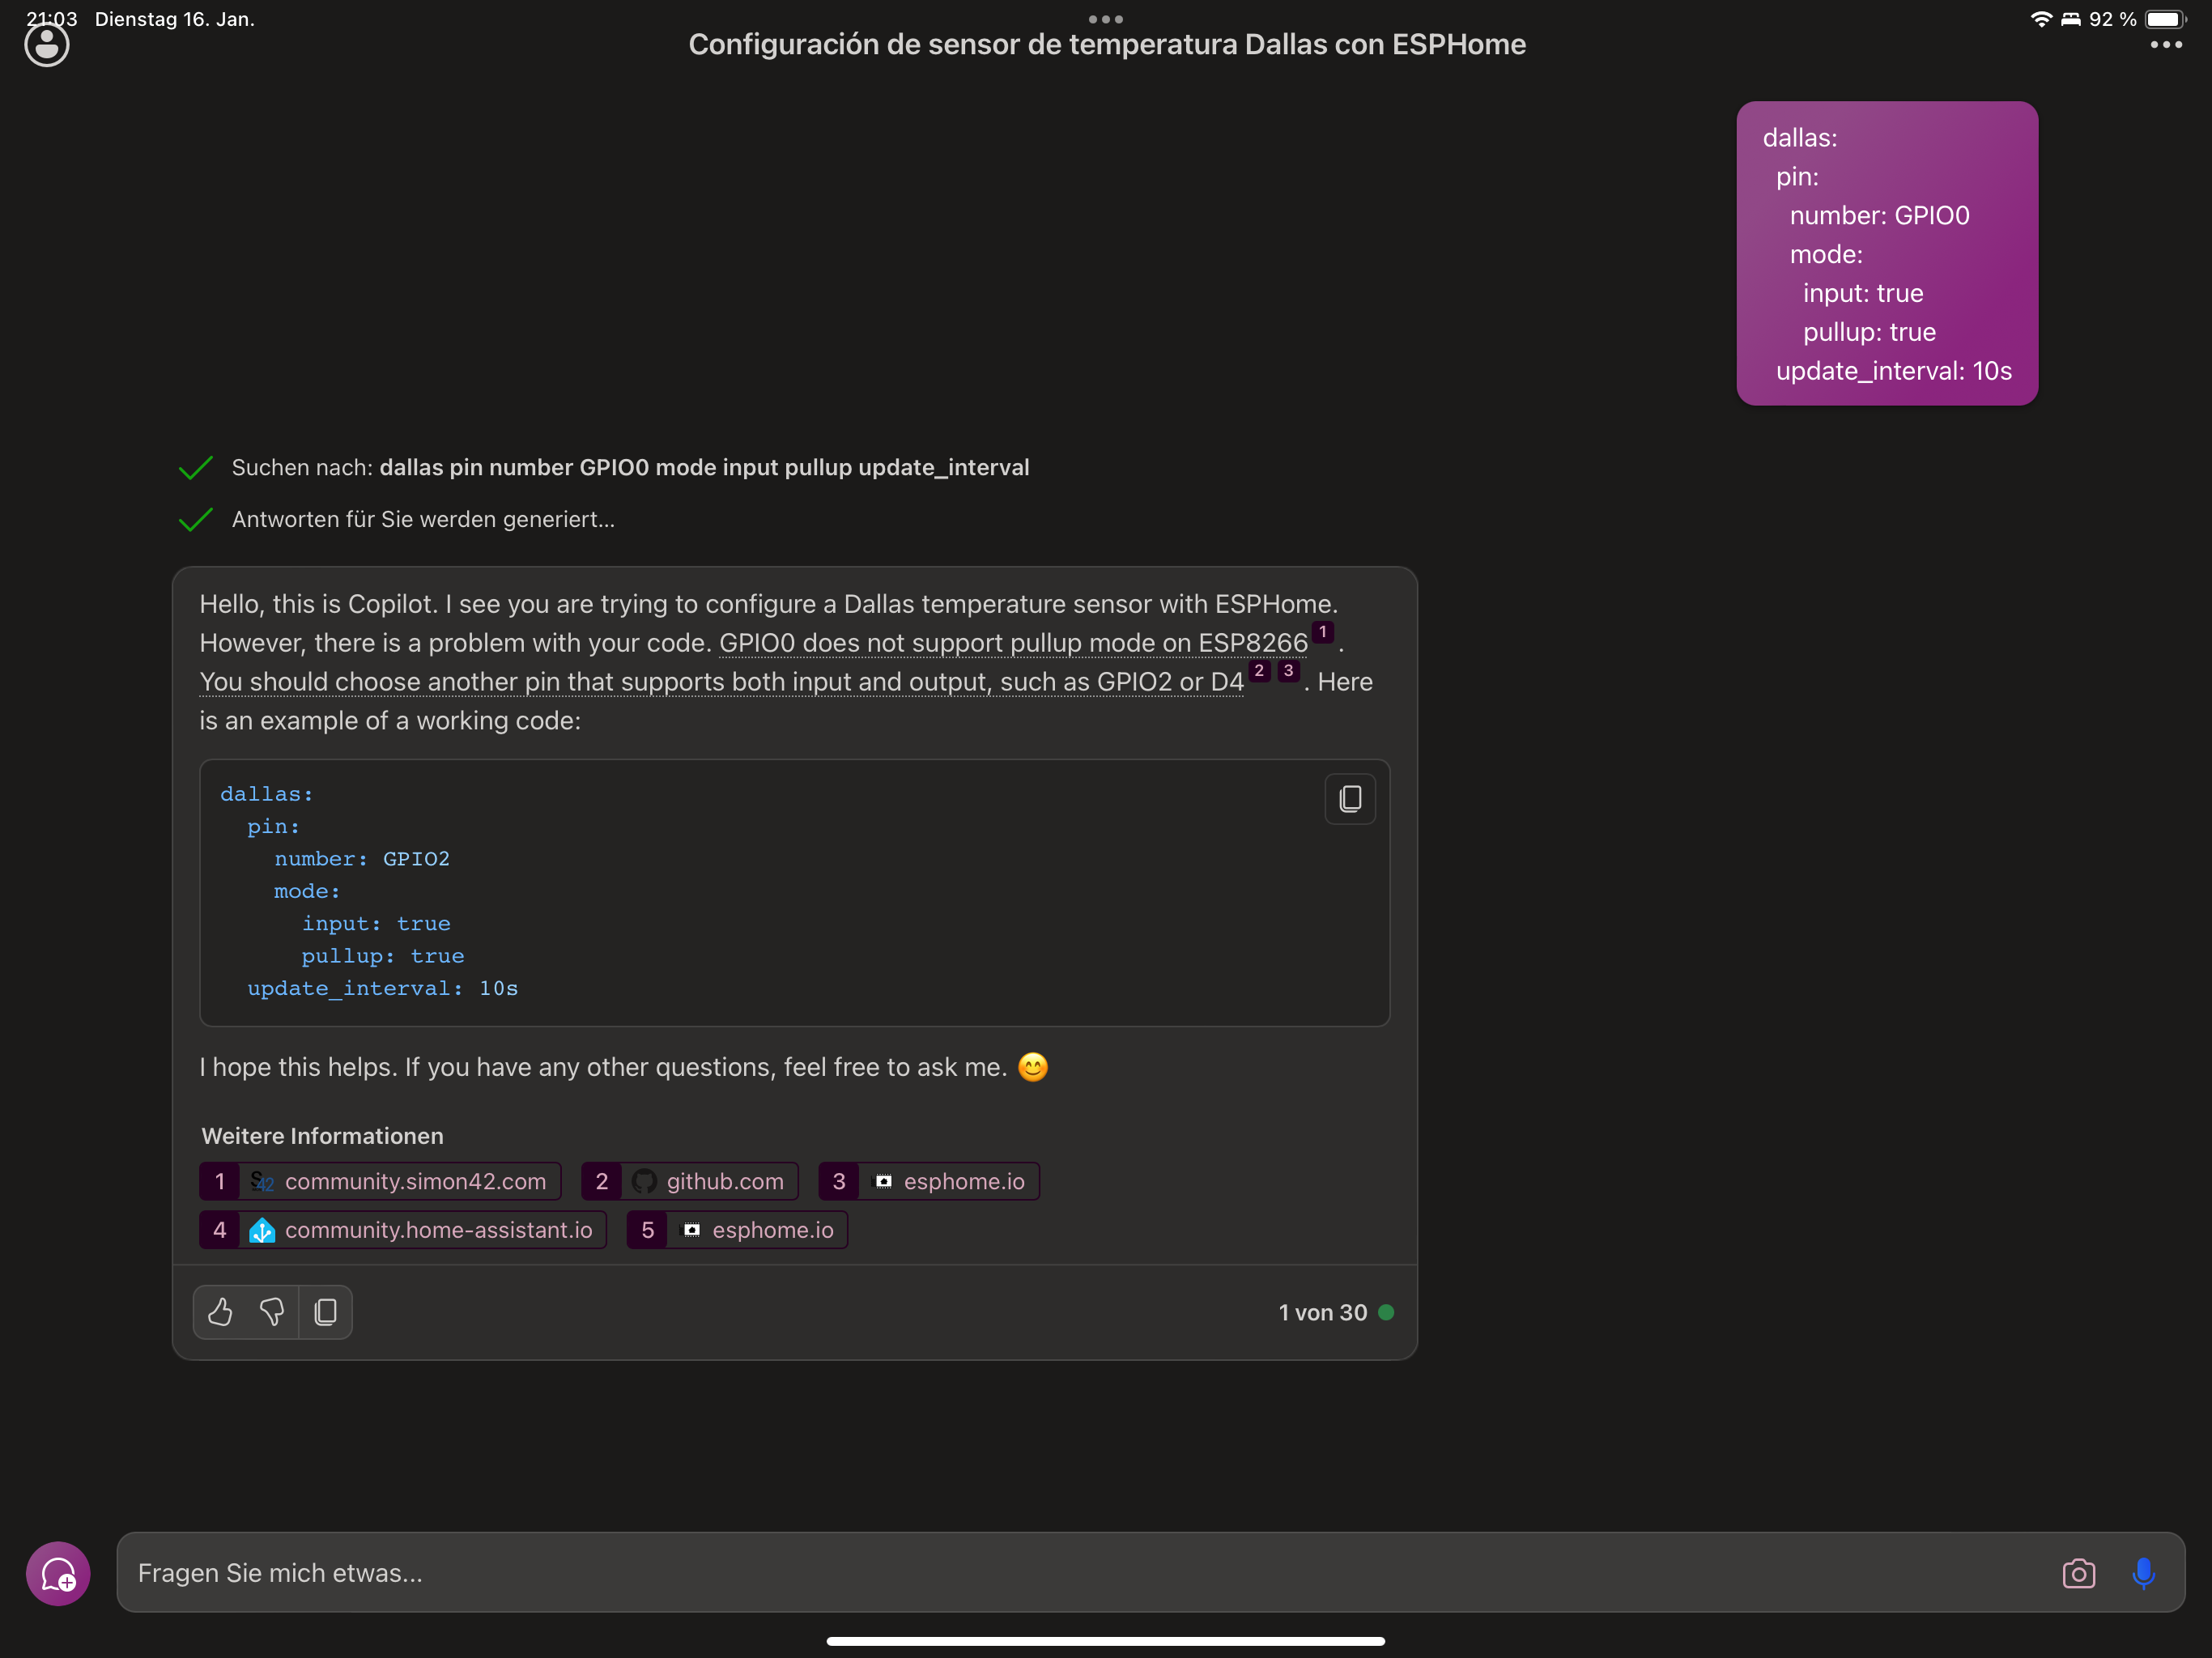The image size is (2212, 1658).
Task: Tap the "1 von 30" counter
Action: pos(1322,1312)
